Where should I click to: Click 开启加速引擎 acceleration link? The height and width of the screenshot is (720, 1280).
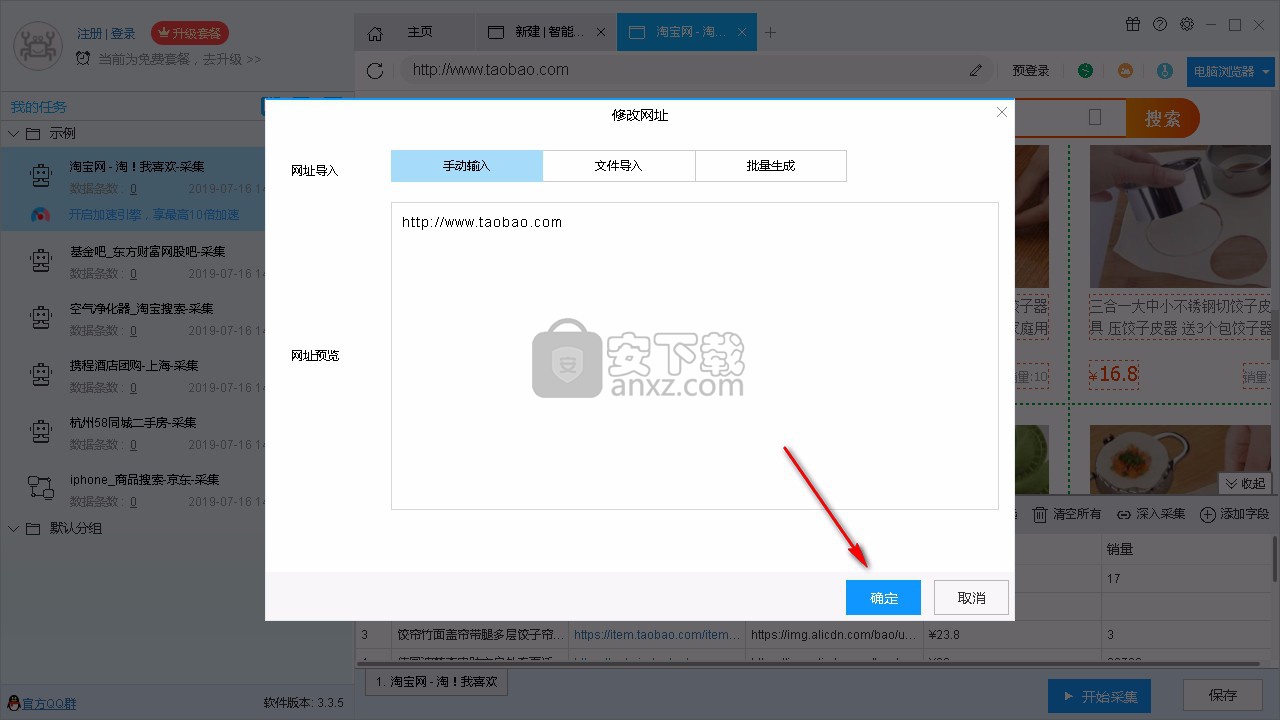tap(153, 215)
